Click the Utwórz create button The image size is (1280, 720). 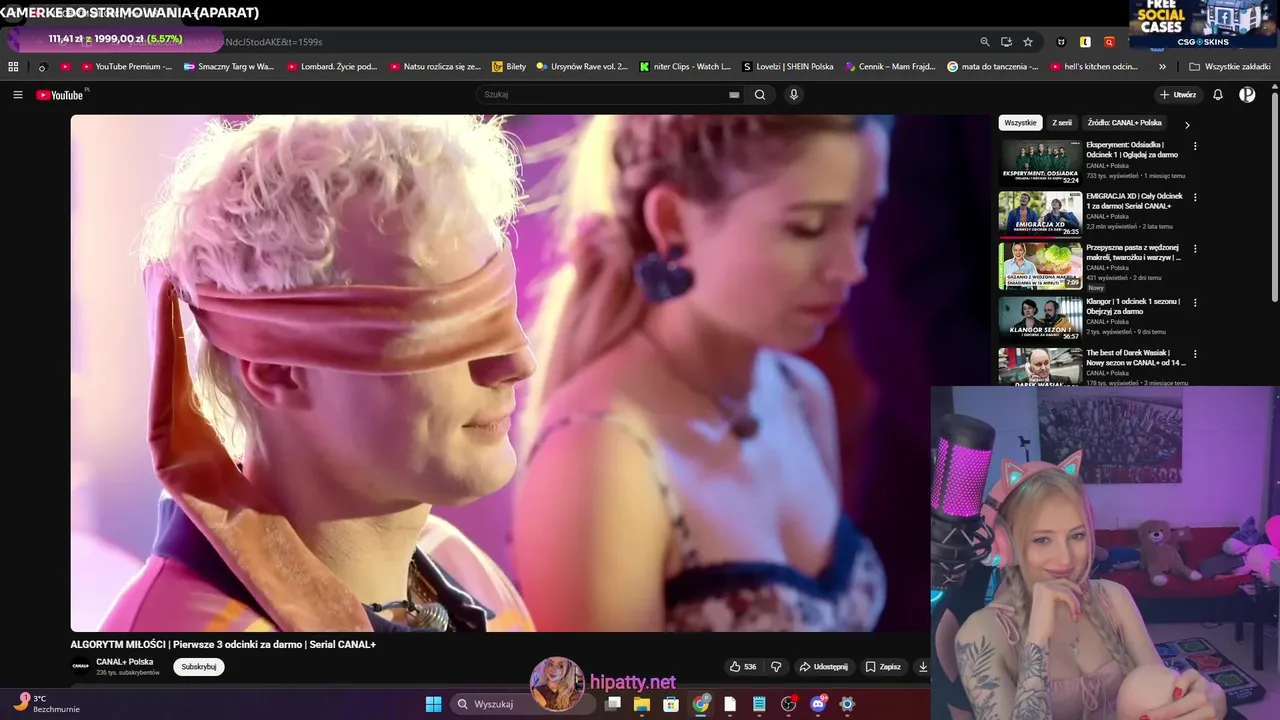pos(1178,95)
